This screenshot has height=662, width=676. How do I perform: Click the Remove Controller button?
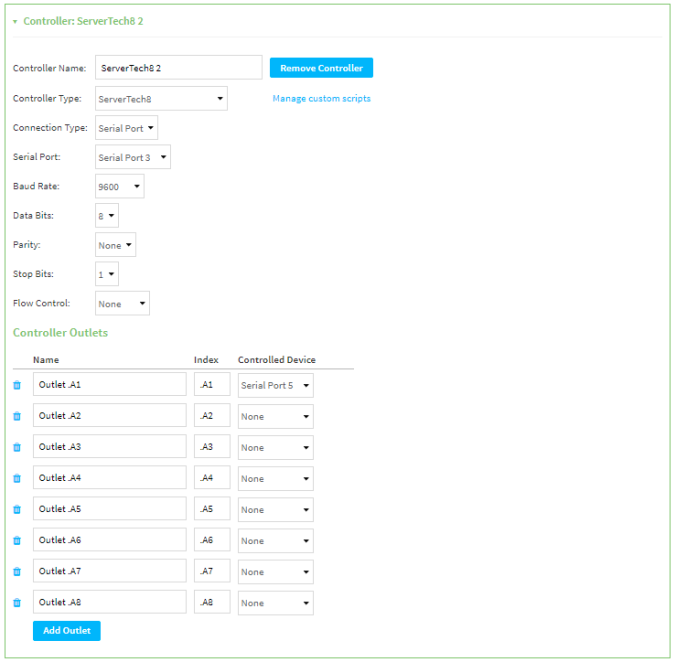[x=321, y=68]
